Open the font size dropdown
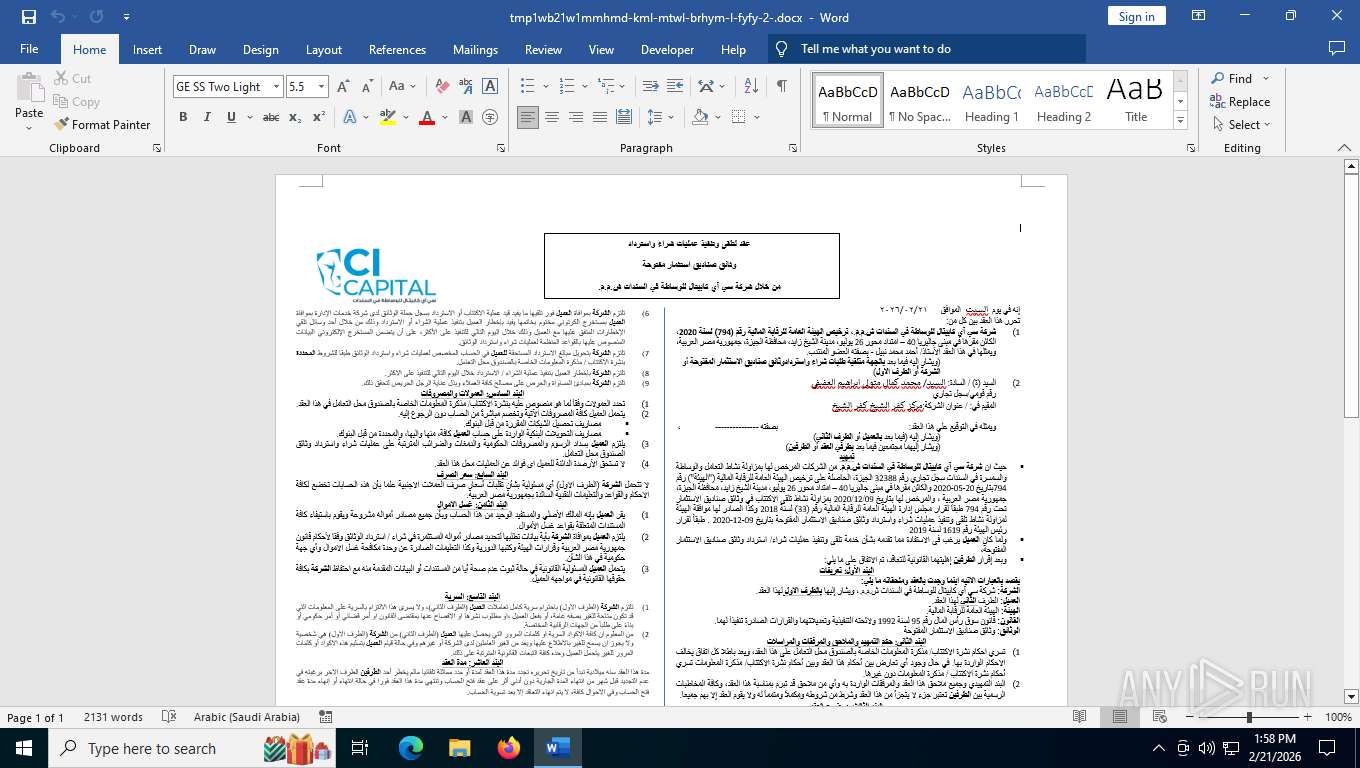 pyautogui.click(x=321, y=87)
